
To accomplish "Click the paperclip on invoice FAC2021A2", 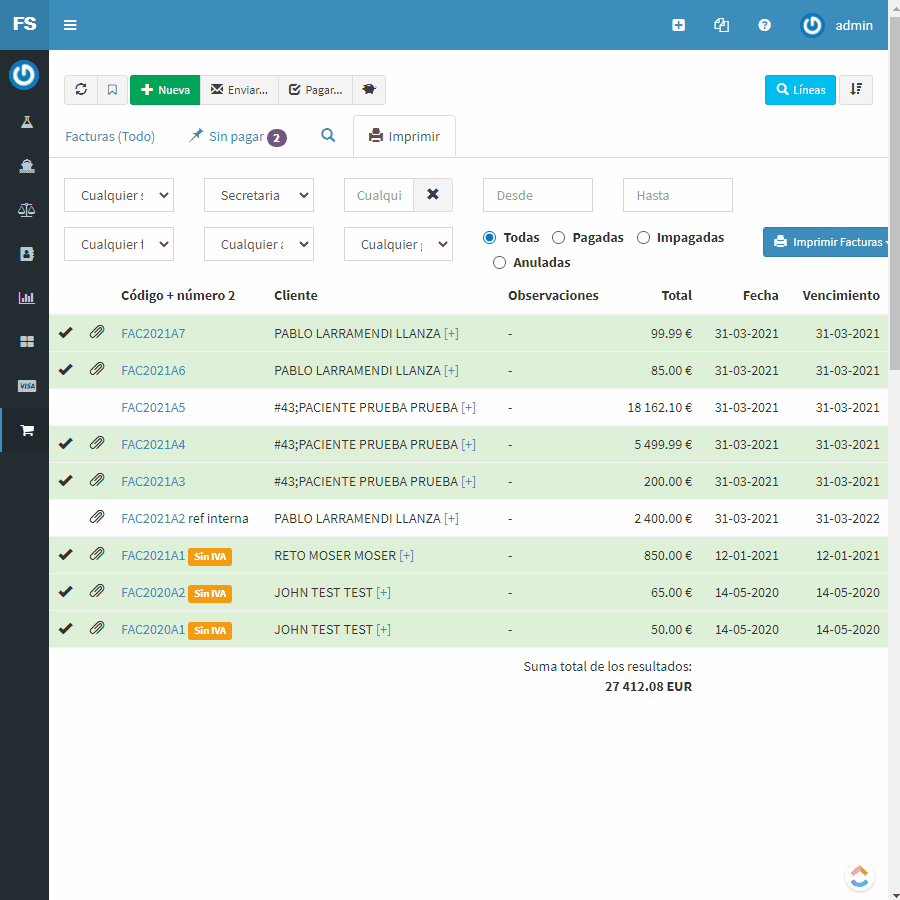I will click(x=97, y=518).
